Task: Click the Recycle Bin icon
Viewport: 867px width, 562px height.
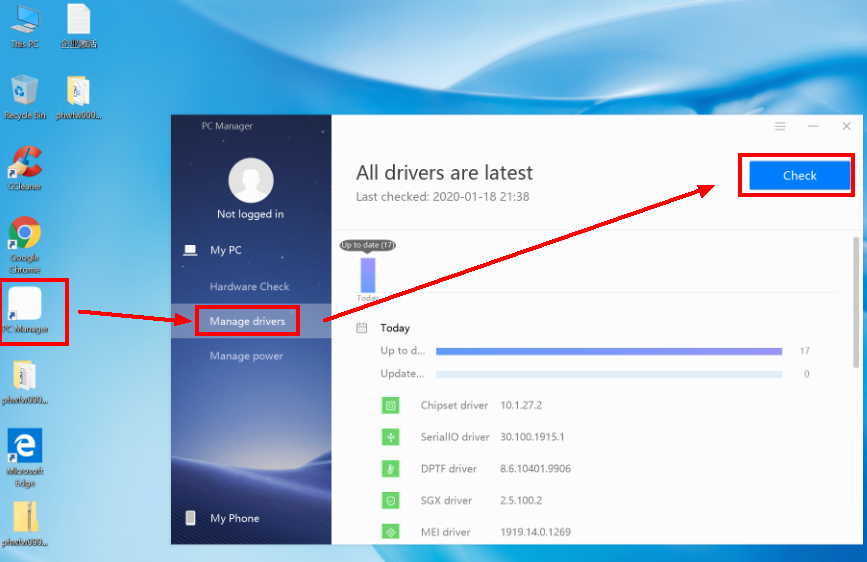Action: pos(24,91)
